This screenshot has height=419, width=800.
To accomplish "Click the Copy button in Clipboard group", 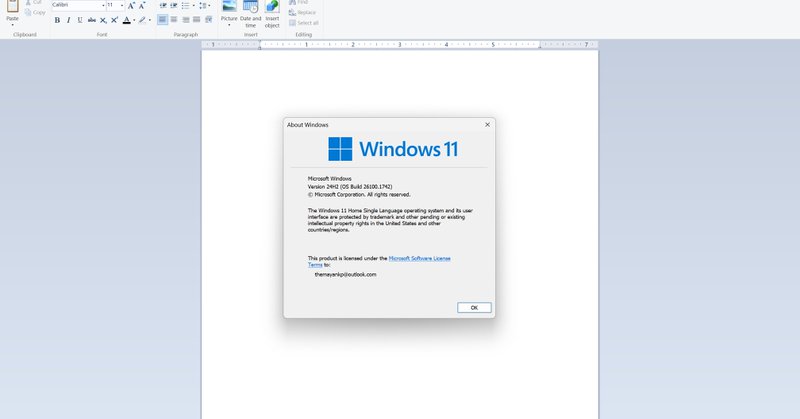I will pyautogui.click(x=35, y=12).
